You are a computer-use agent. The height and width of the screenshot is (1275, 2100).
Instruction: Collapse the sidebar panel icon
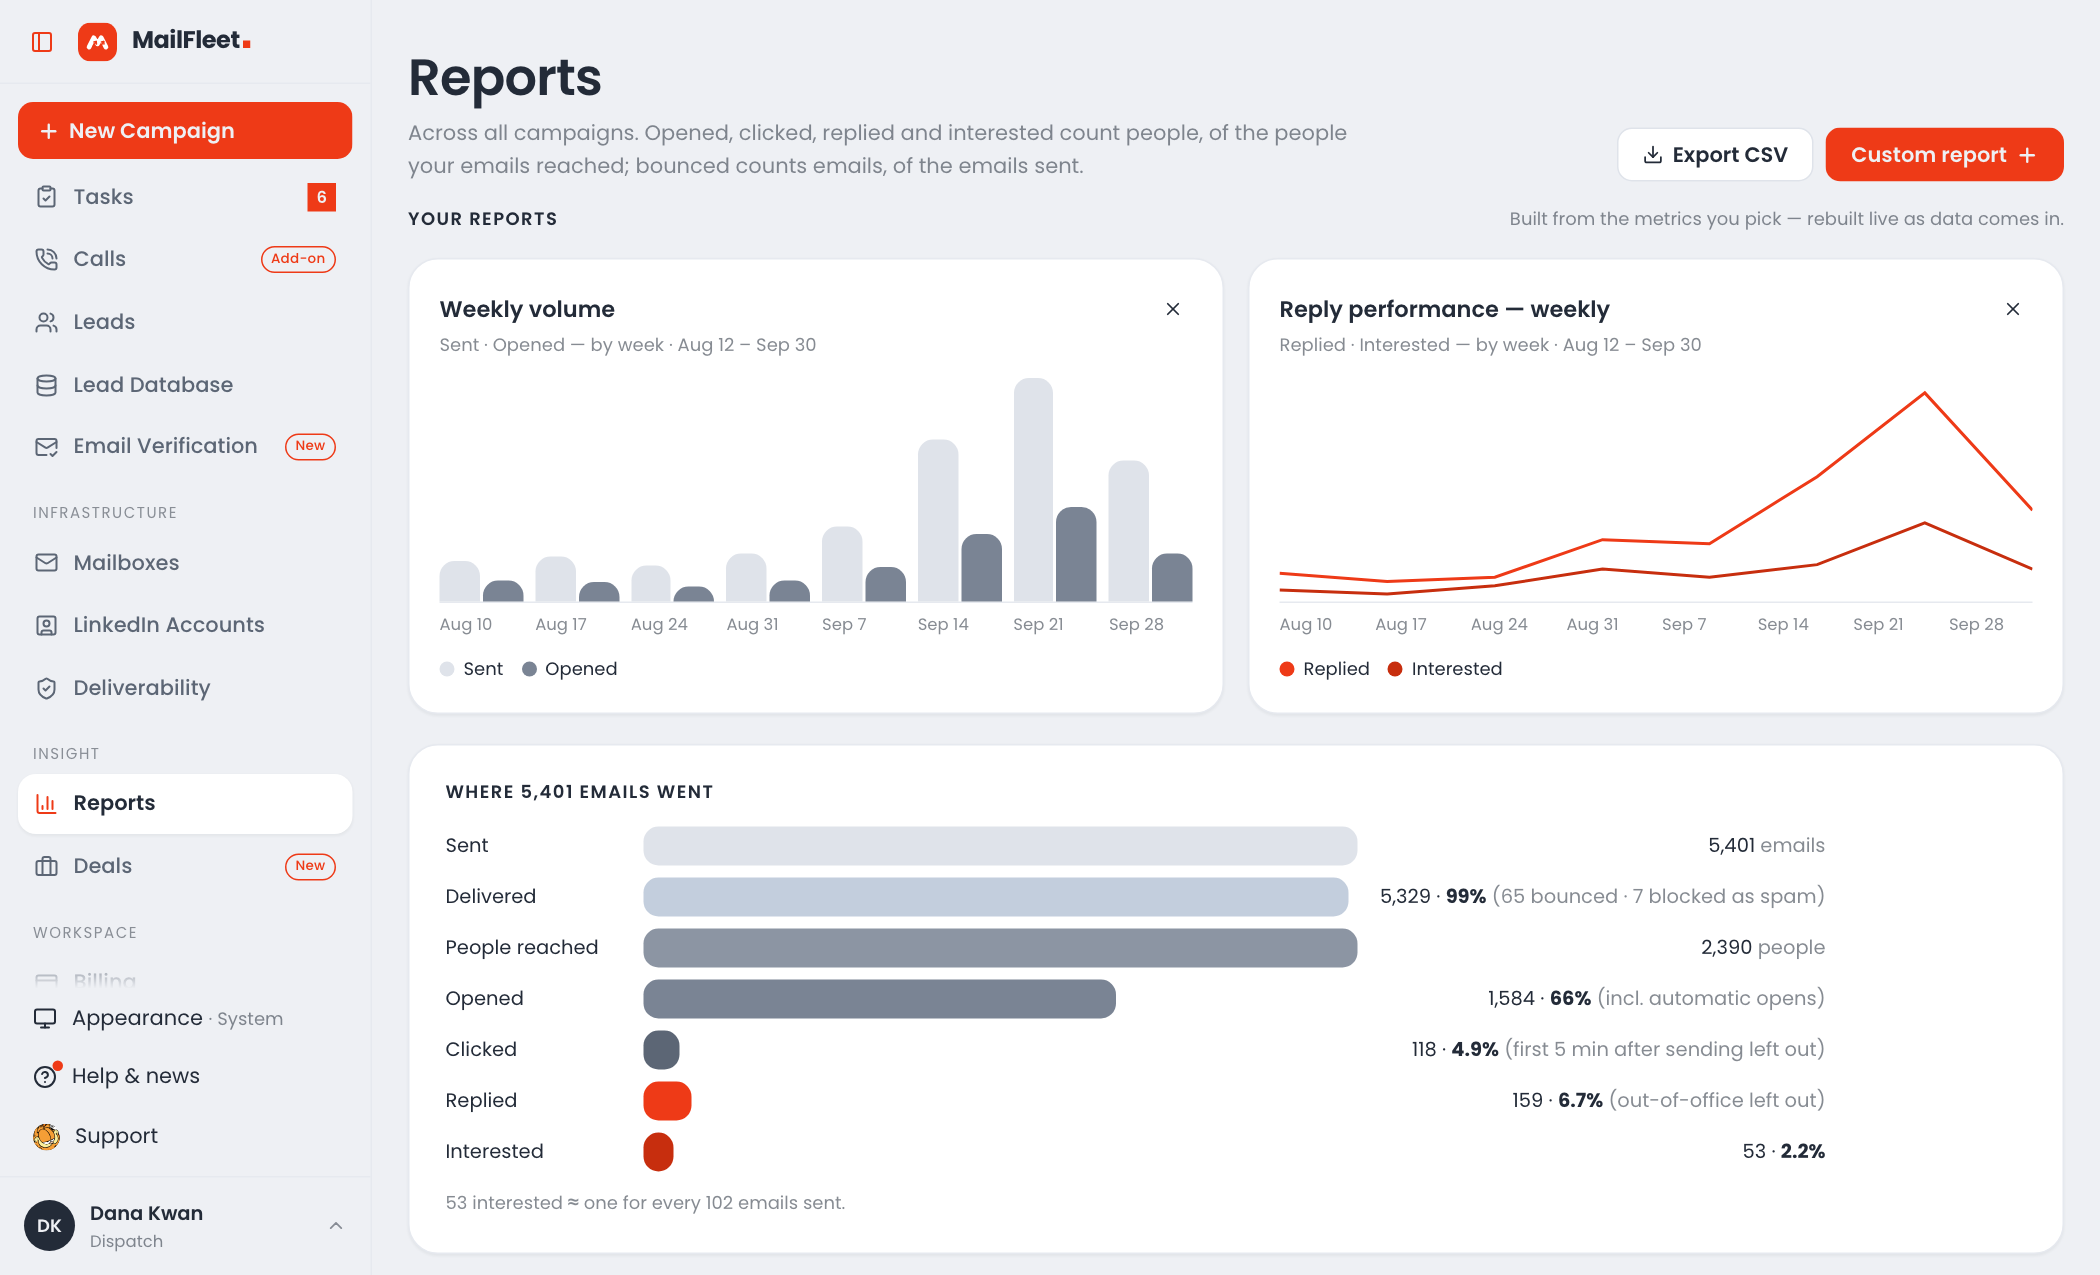click(x=42, y=42)
